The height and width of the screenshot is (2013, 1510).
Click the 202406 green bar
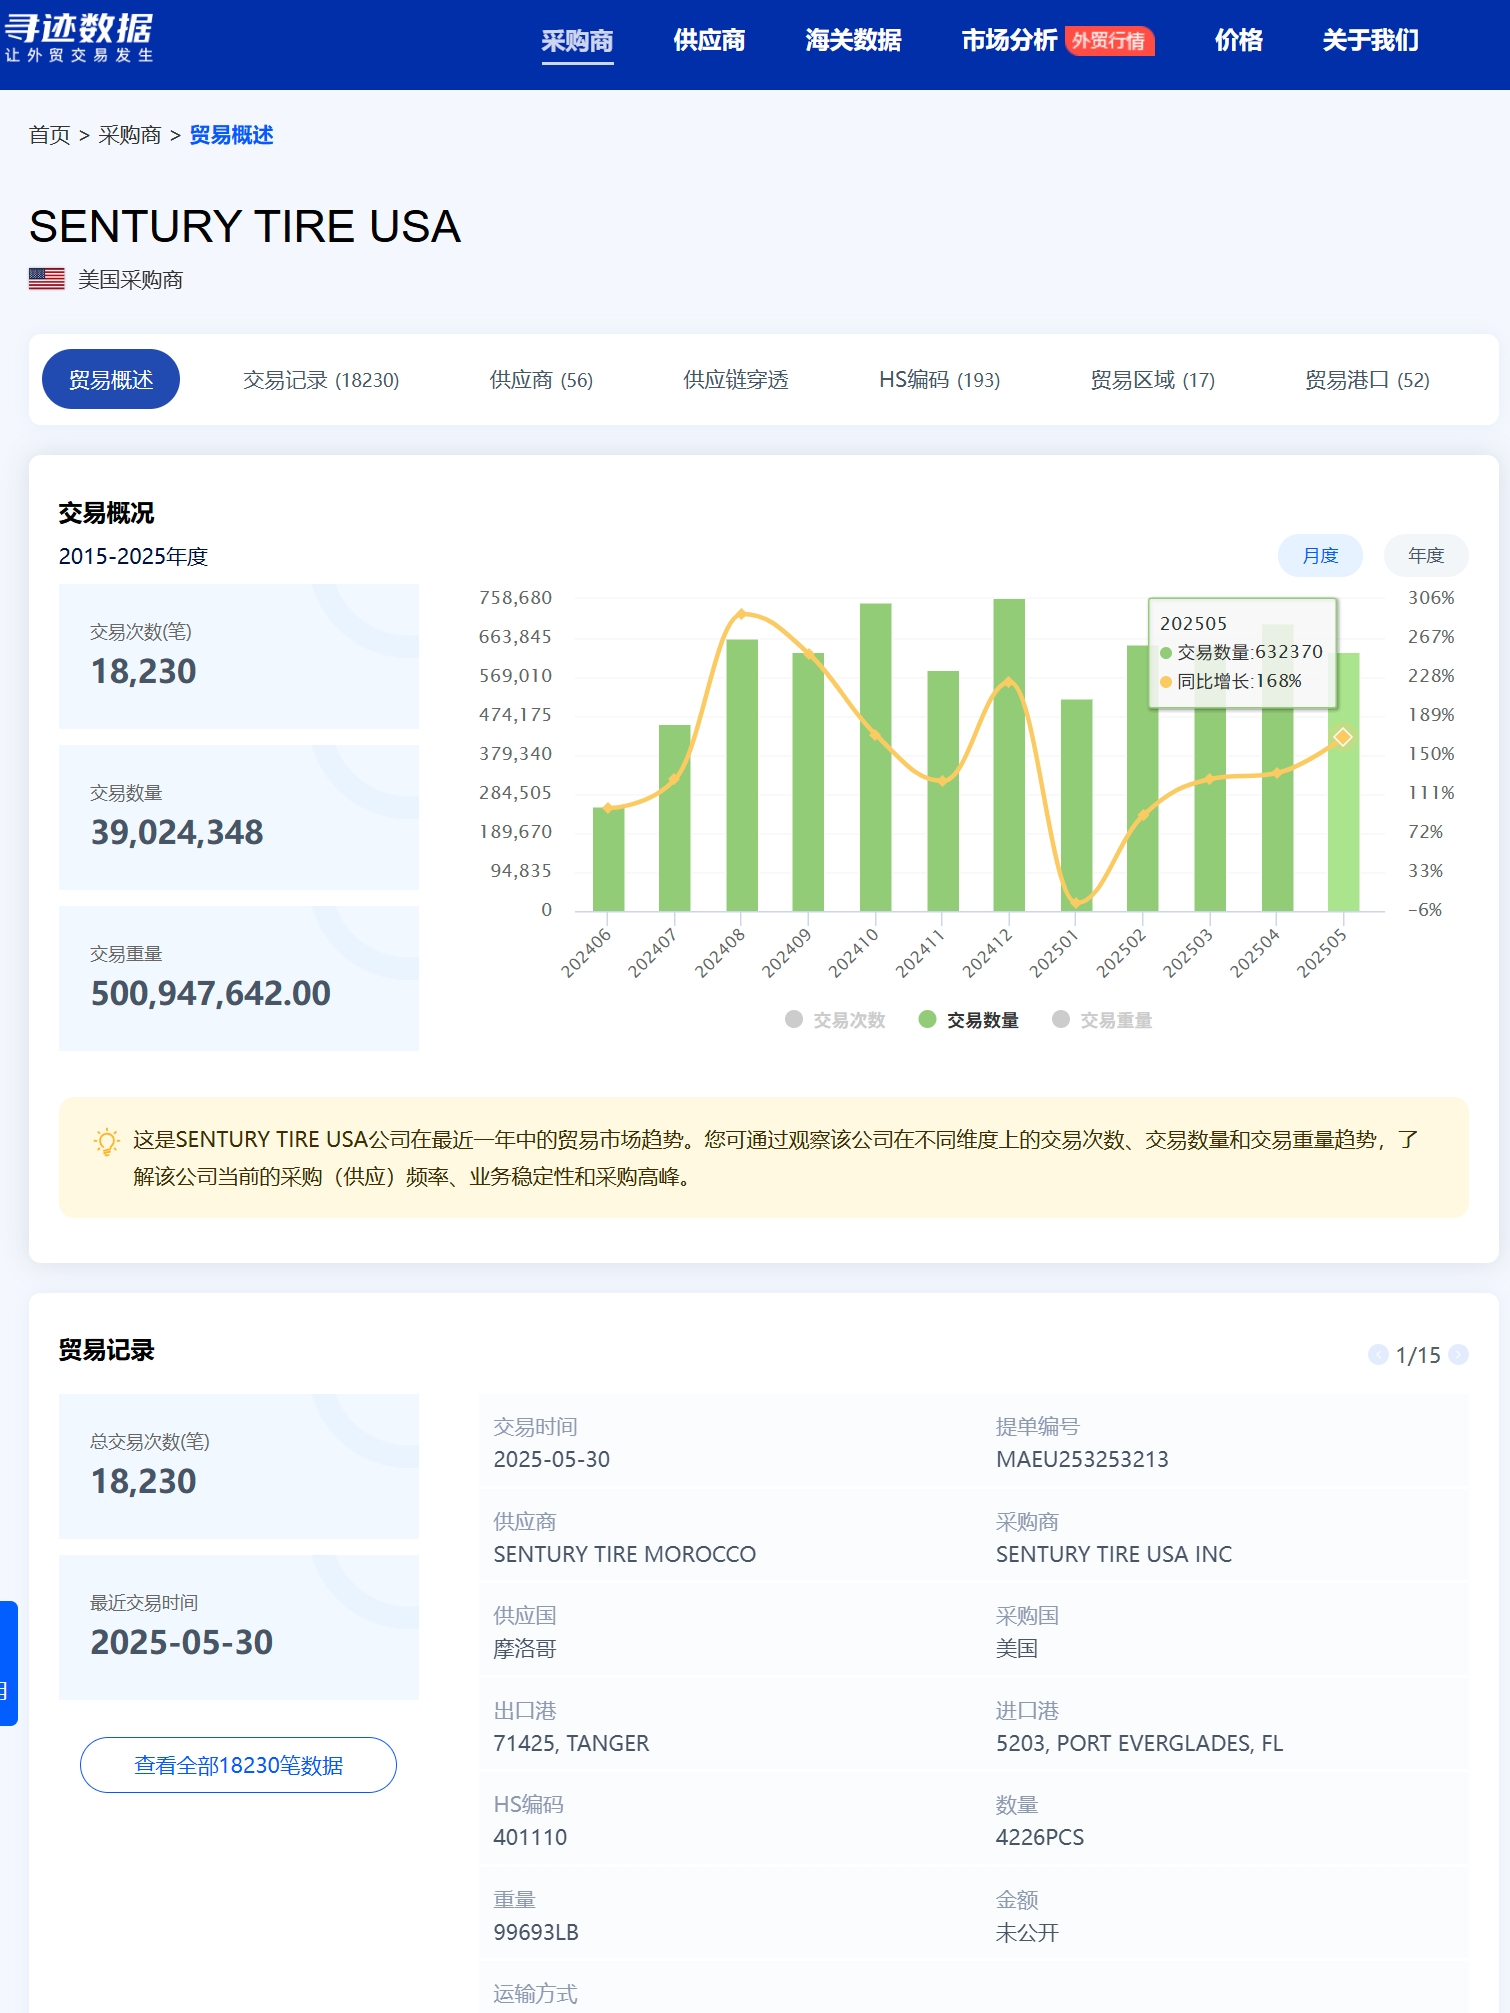click(608, 859)
